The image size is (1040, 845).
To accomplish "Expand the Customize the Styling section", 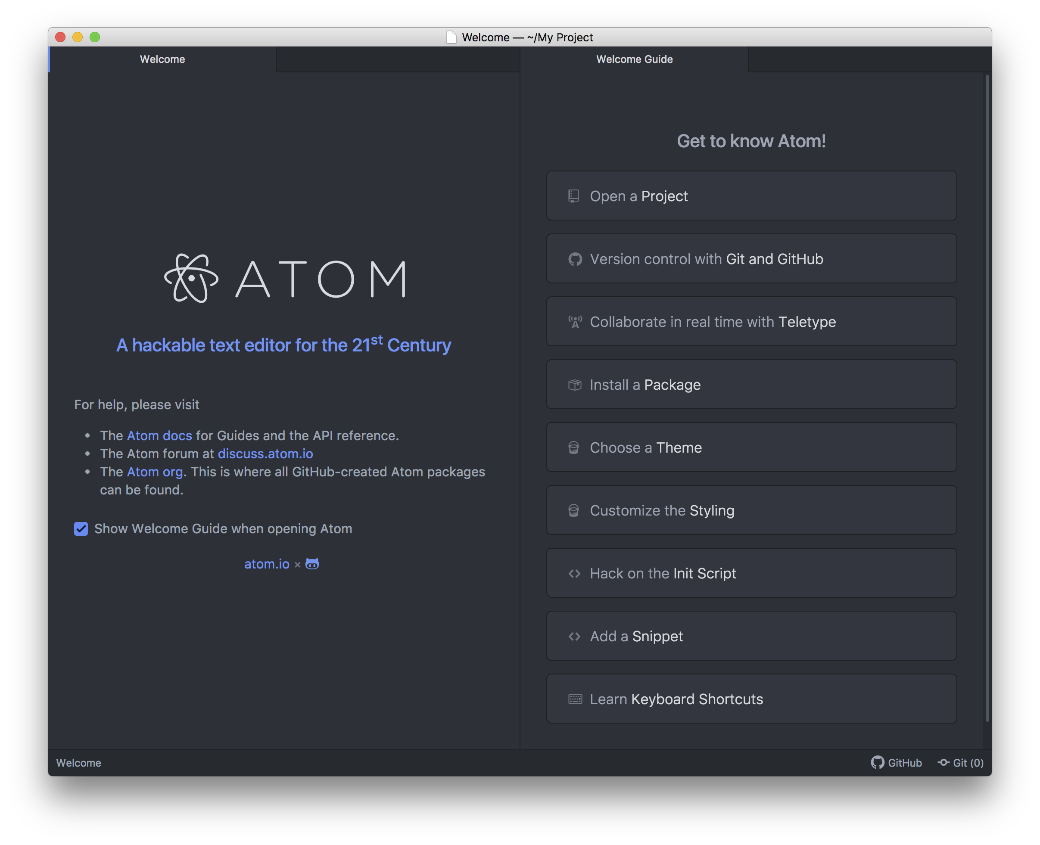I will coord(751,511).
